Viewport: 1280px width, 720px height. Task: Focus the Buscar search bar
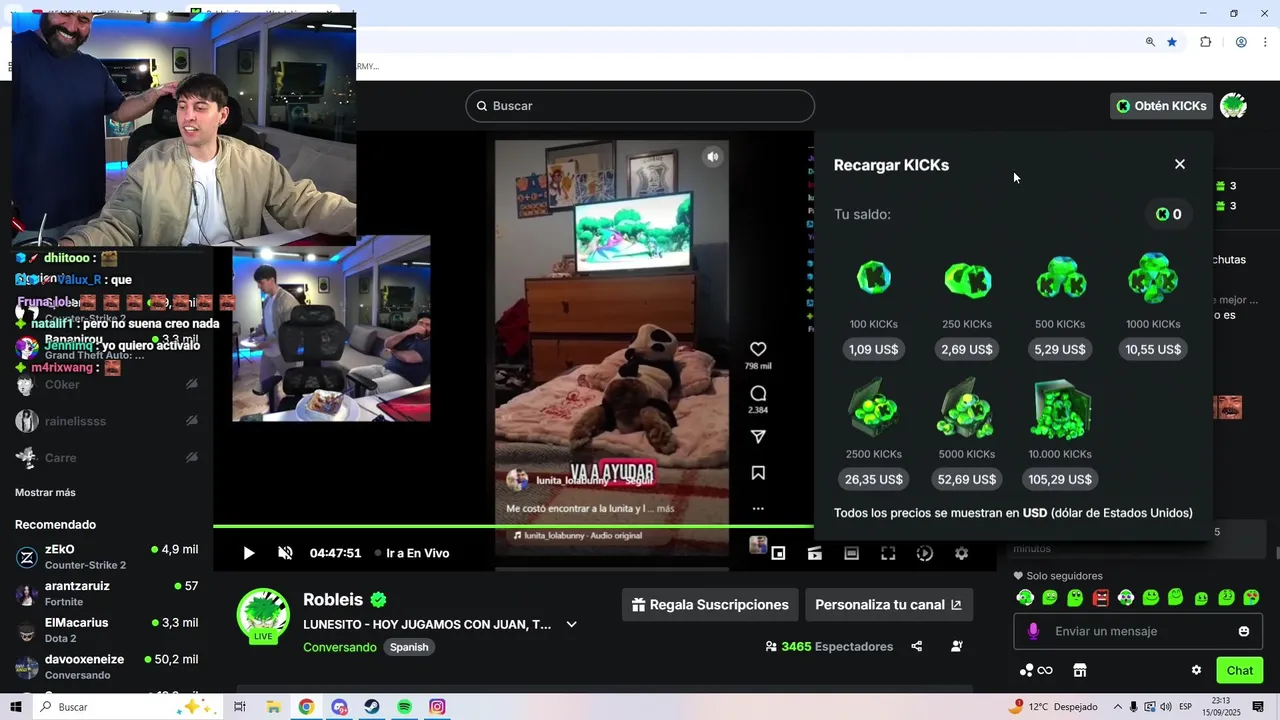(x=640, y=106)
